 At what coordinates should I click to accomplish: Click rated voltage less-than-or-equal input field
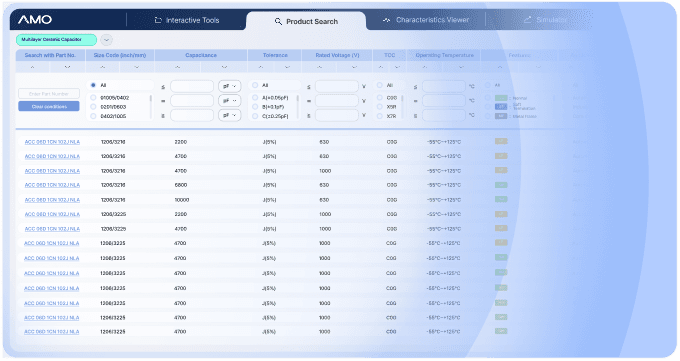(337, 86)
